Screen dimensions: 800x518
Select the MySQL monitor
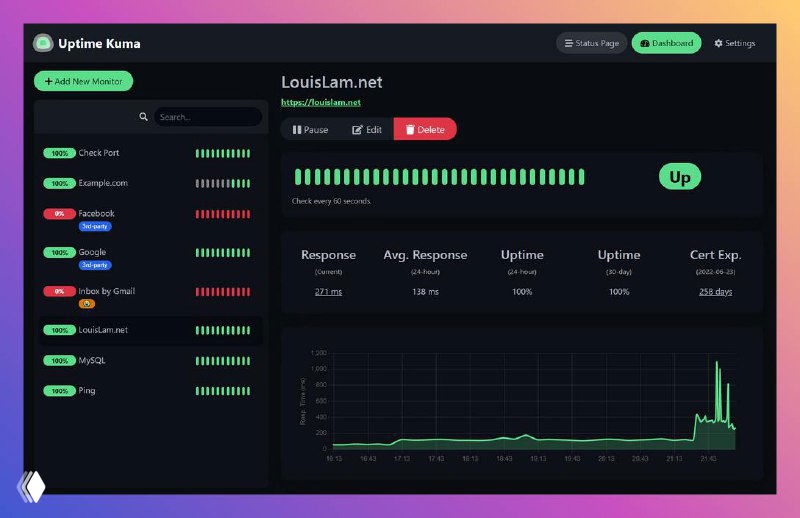pyautogui.click(x=151, y=361)
